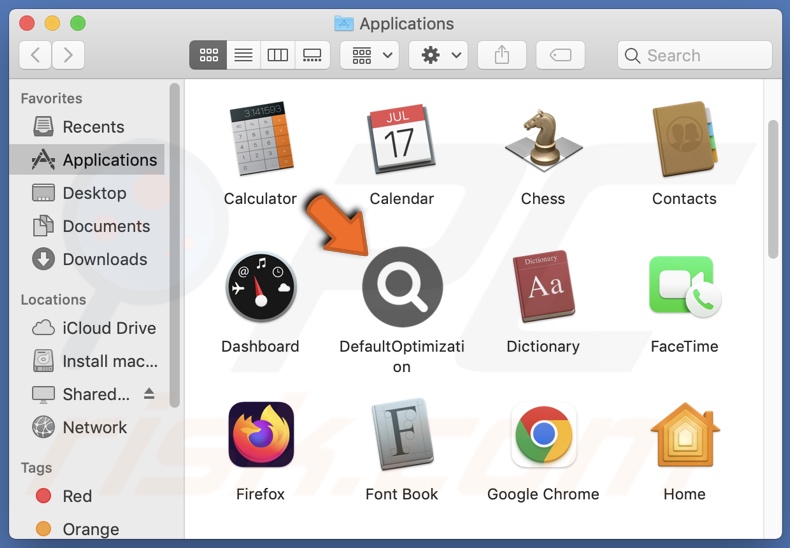Open the Calendar app icon
This screenshot has height=548, width=790.
coord(402,139)
